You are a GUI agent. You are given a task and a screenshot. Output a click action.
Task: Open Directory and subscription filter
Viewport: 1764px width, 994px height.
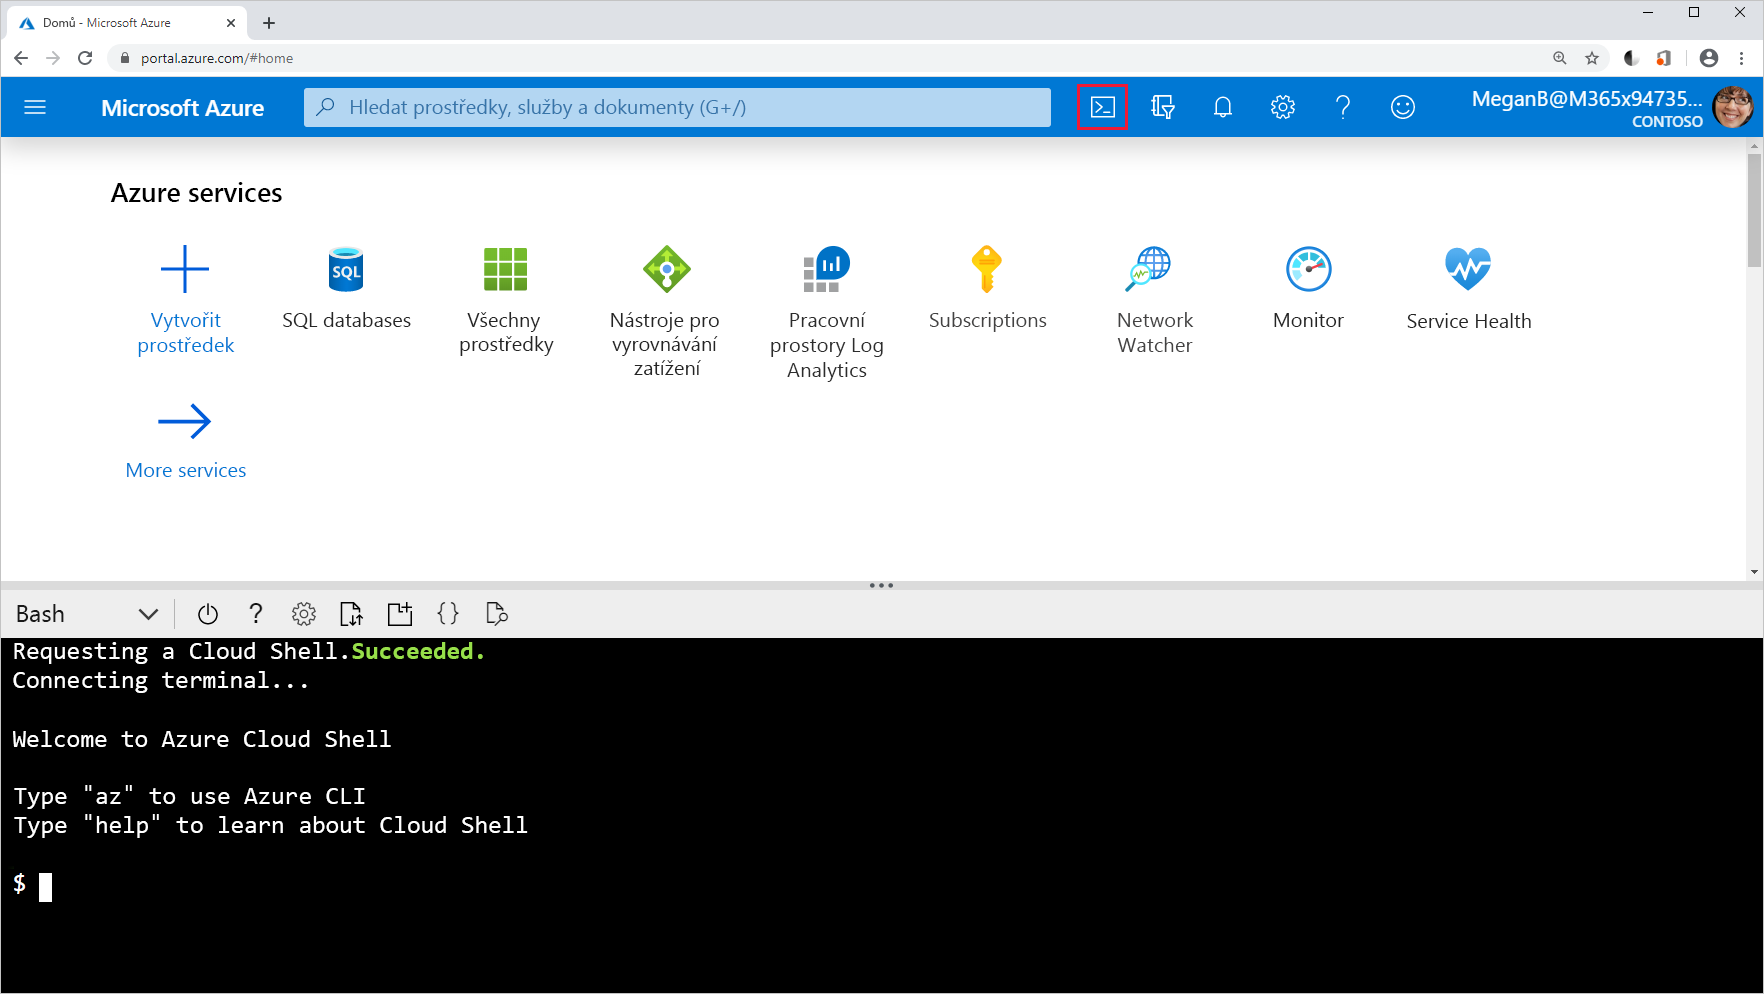[x=1162, y=107]
